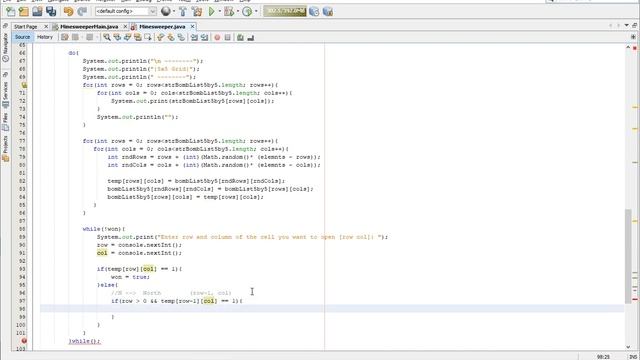
Task: Switch the editor to Source view
Action: click(22, 37)
